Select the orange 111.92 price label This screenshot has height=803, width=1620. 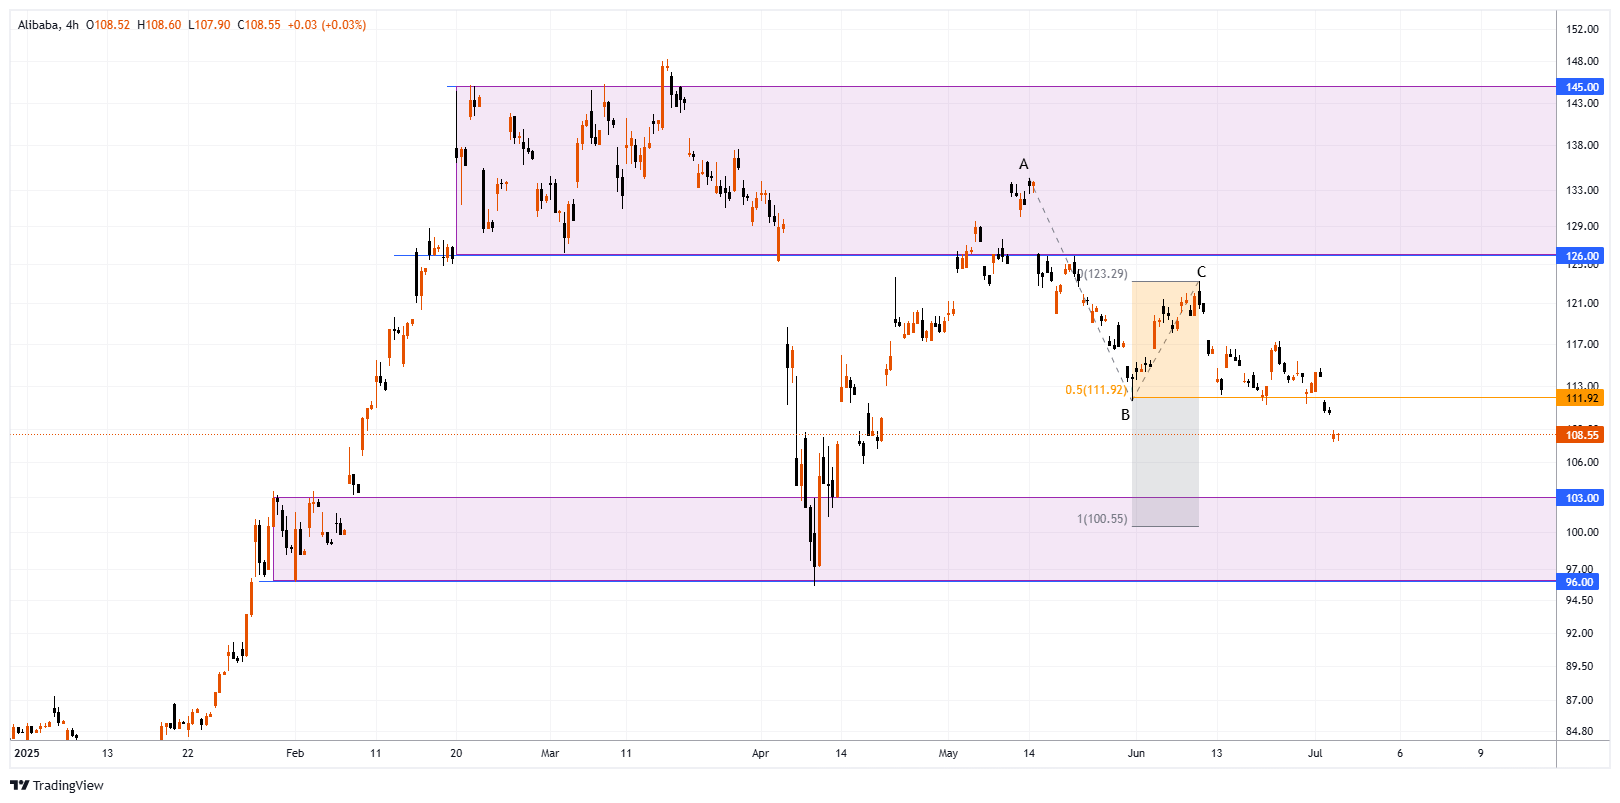(1581, 398)
